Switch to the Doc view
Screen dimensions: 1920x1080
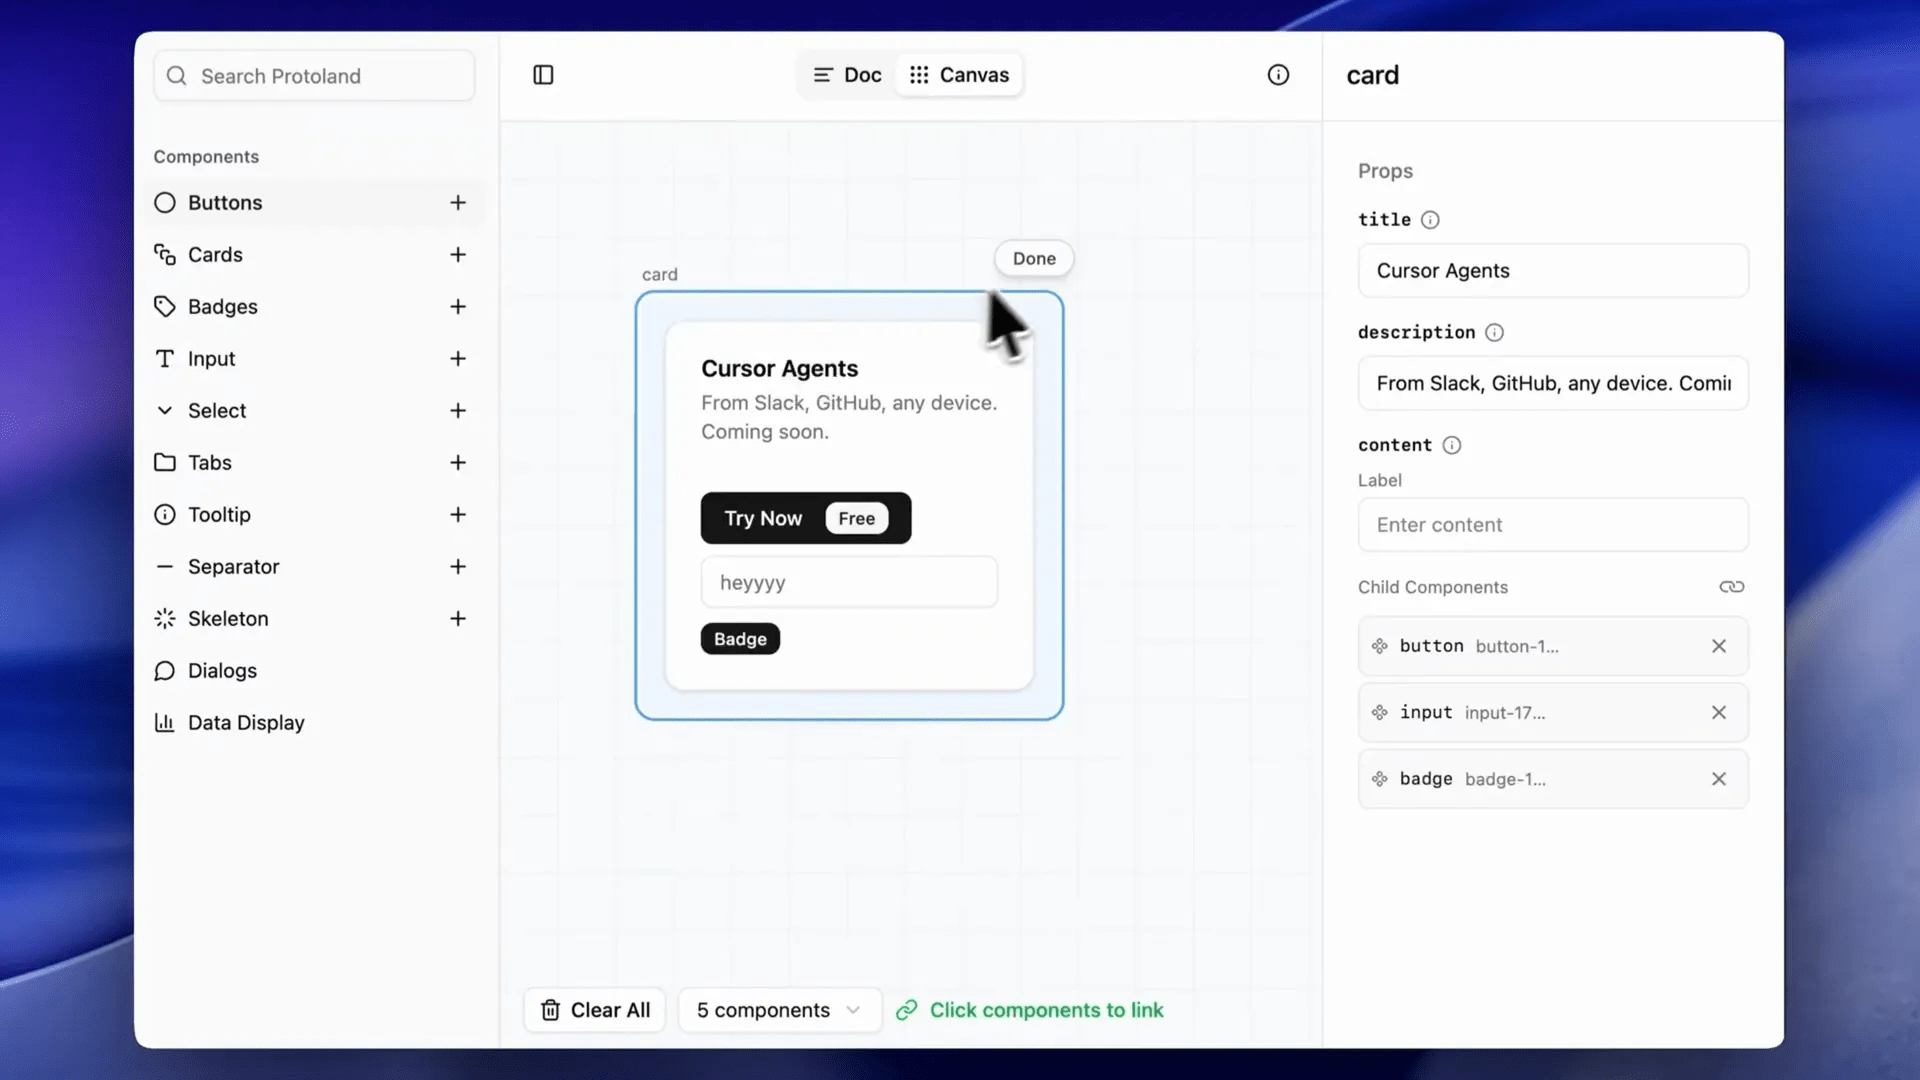[x=847, y=75]
